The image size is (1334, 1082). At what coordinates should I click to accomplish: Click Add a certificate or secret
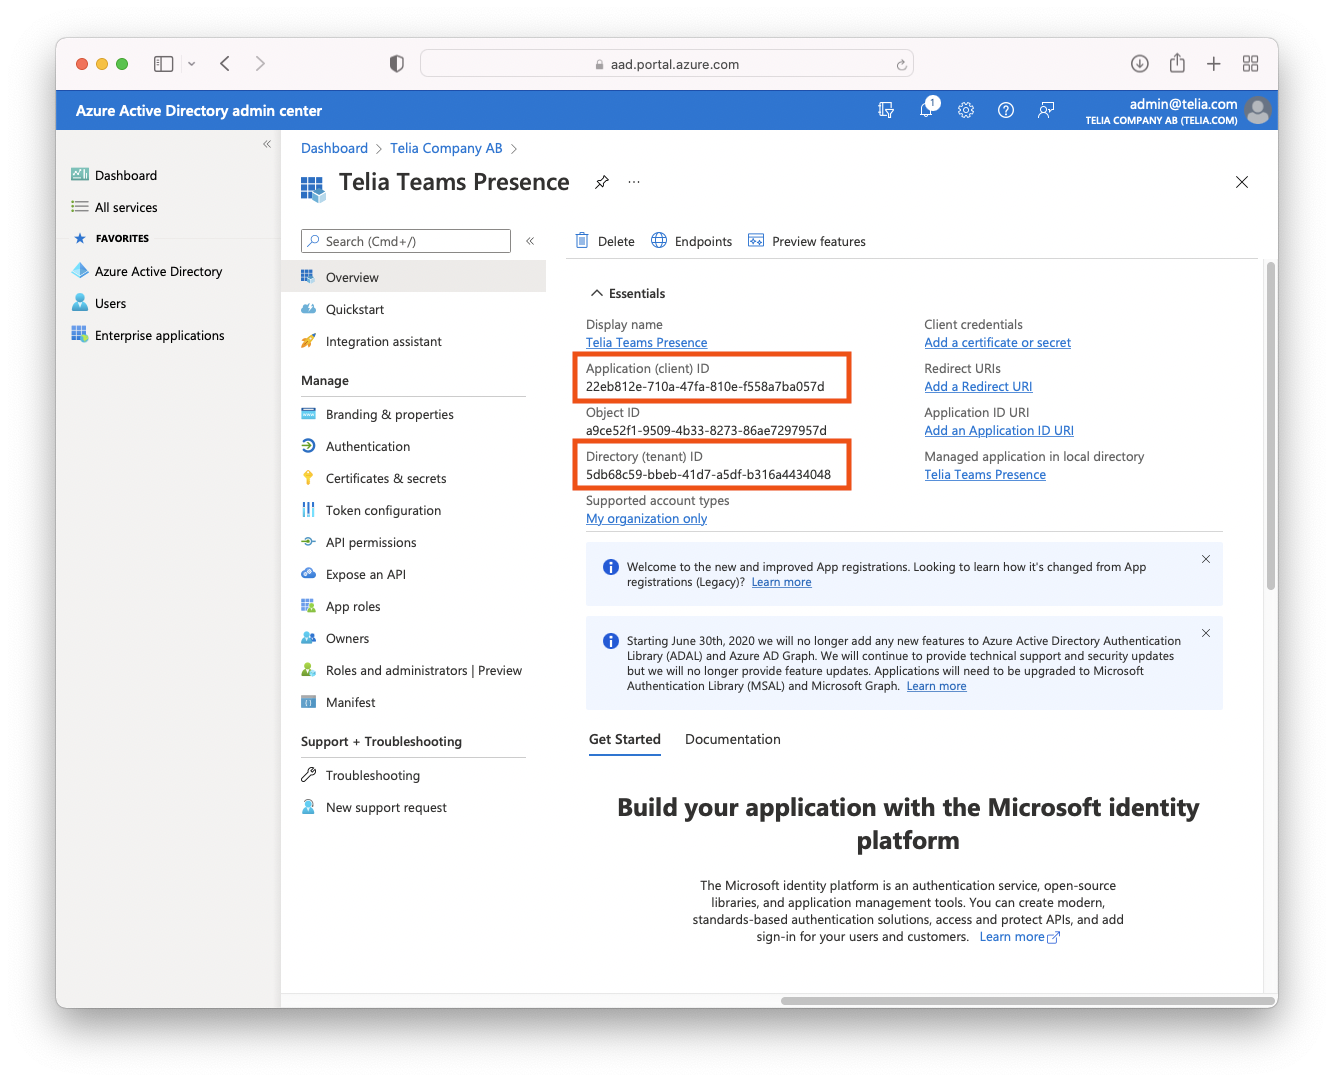997,342
